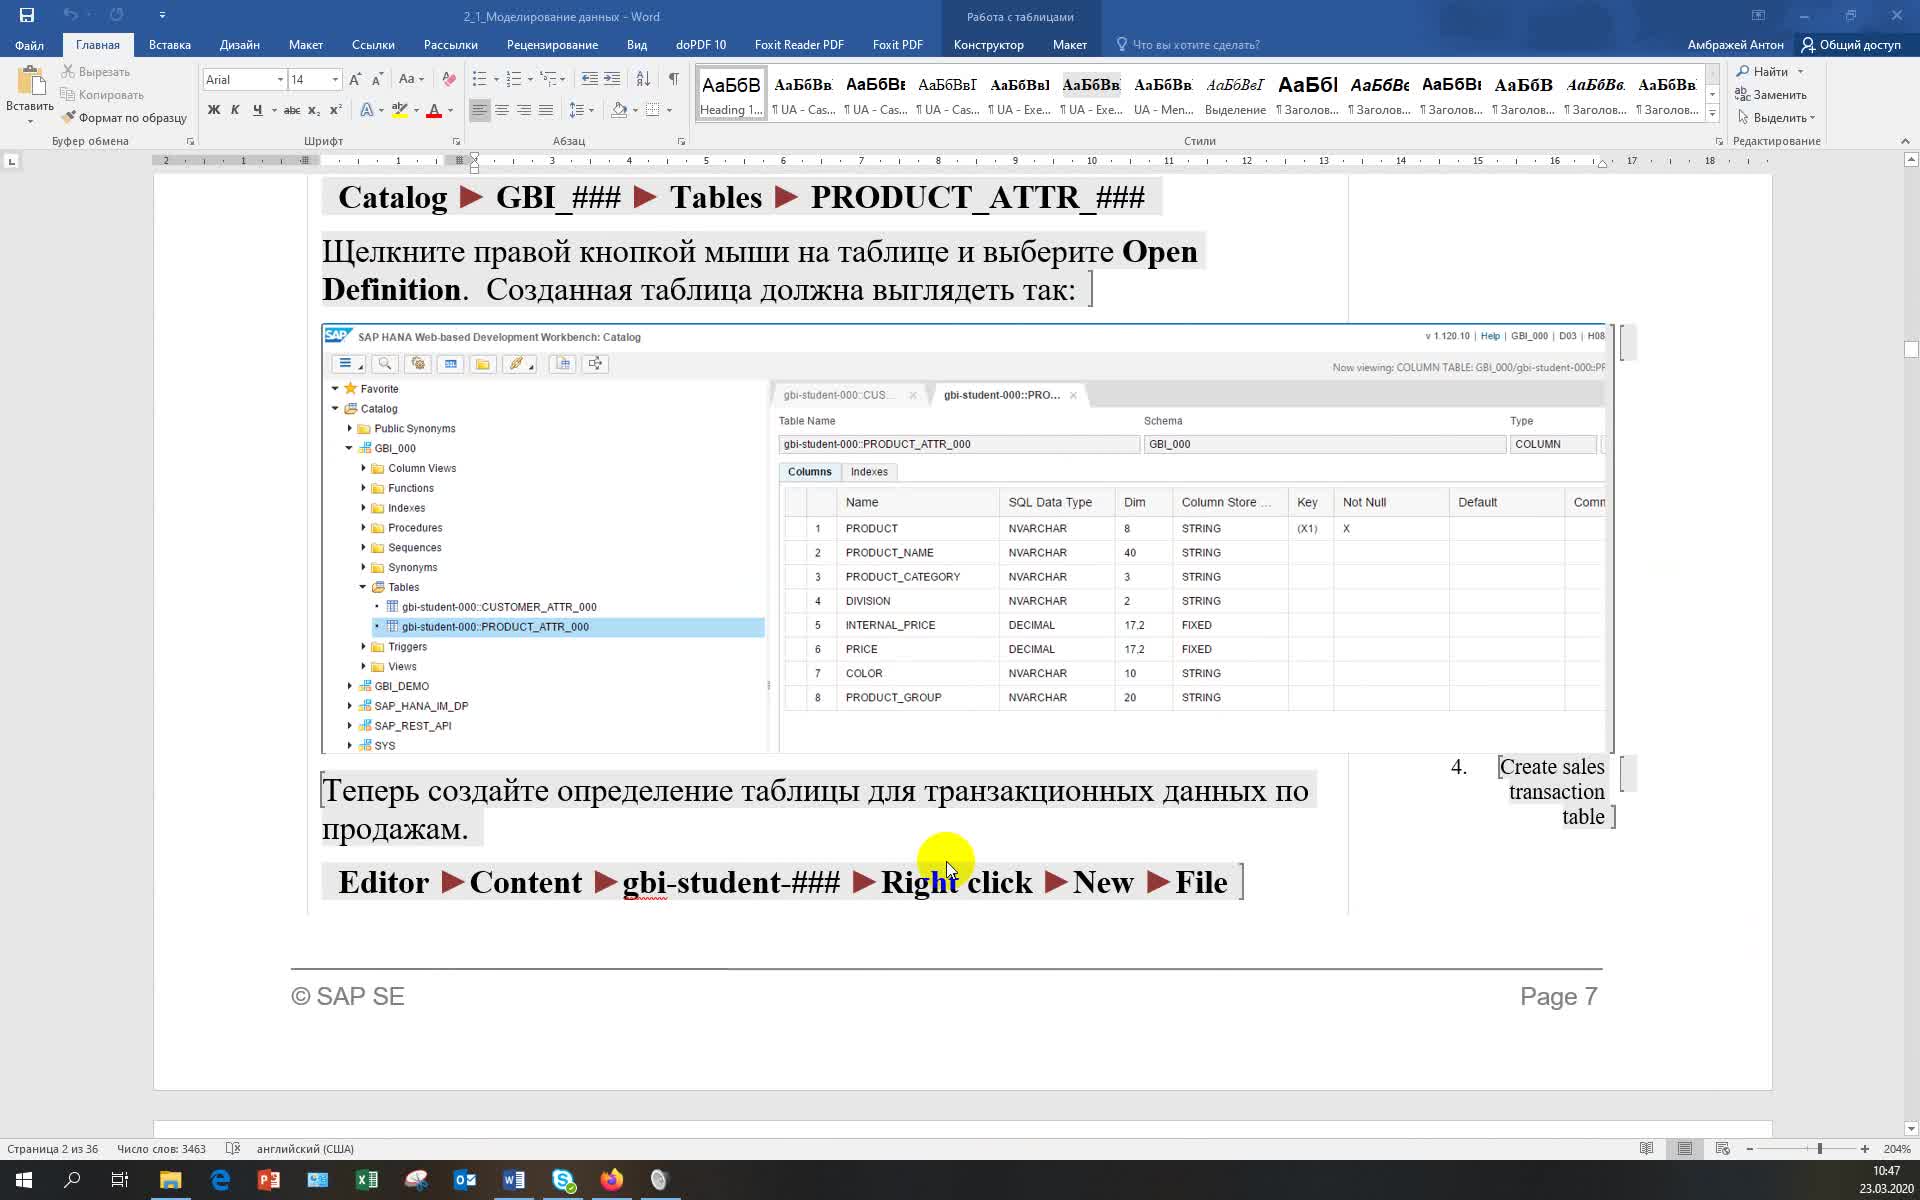Screen dimensions: 1920x1200
Task: Switch to the Design (Дизайн) tab
Action: [x=239, y=45]
